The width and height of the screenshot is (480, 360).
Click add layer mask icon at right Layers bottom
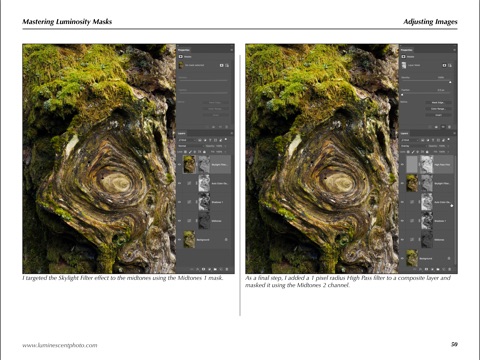click(x=426, y=269)
